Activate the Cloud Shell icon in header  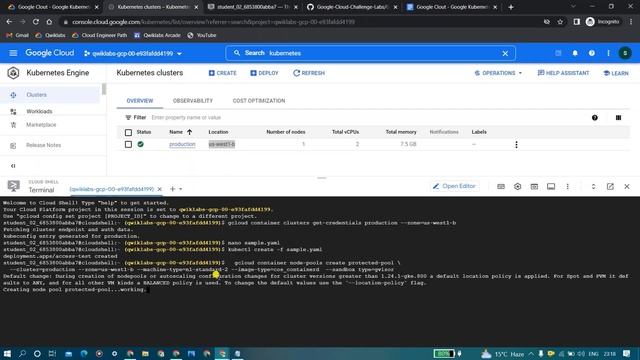pyautogui.click(x=558, y=53)
